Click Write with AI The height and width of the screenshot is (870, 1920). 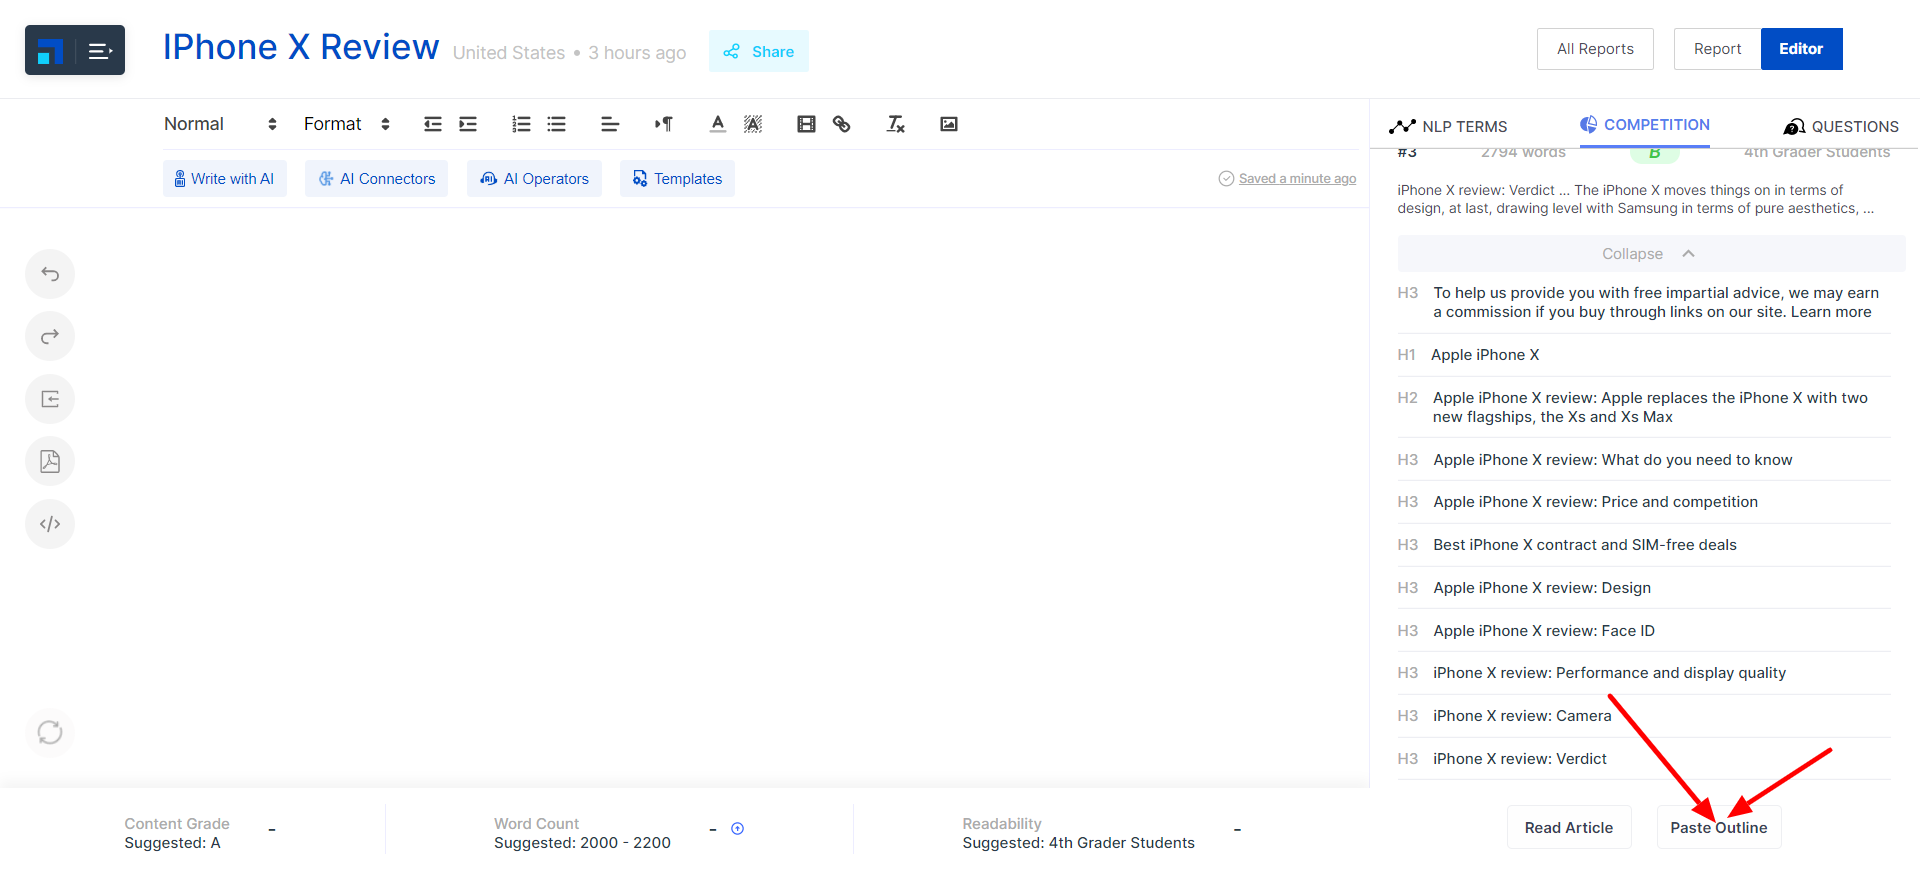225,179
